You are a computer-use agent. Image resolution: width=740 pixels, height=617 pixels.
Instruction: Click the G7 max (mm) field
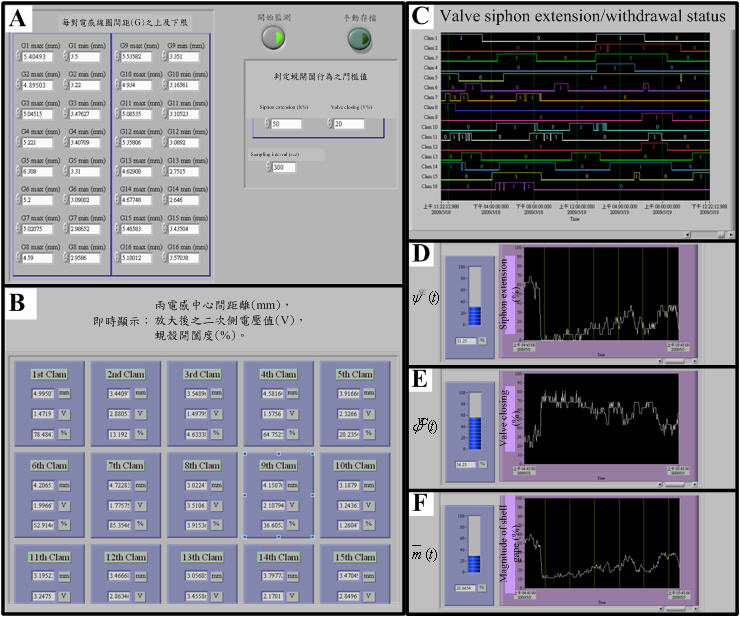click(38, 229)
